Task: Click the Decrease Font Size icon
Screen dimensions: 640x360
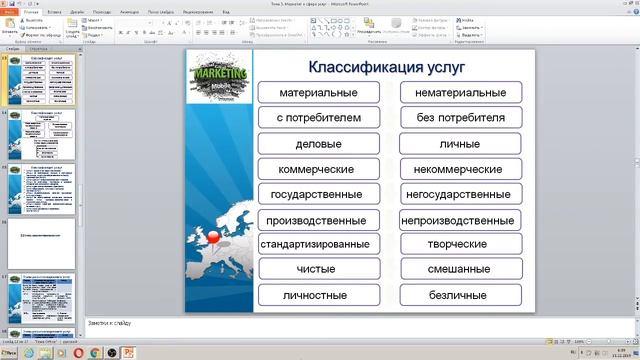Action: 177,23
